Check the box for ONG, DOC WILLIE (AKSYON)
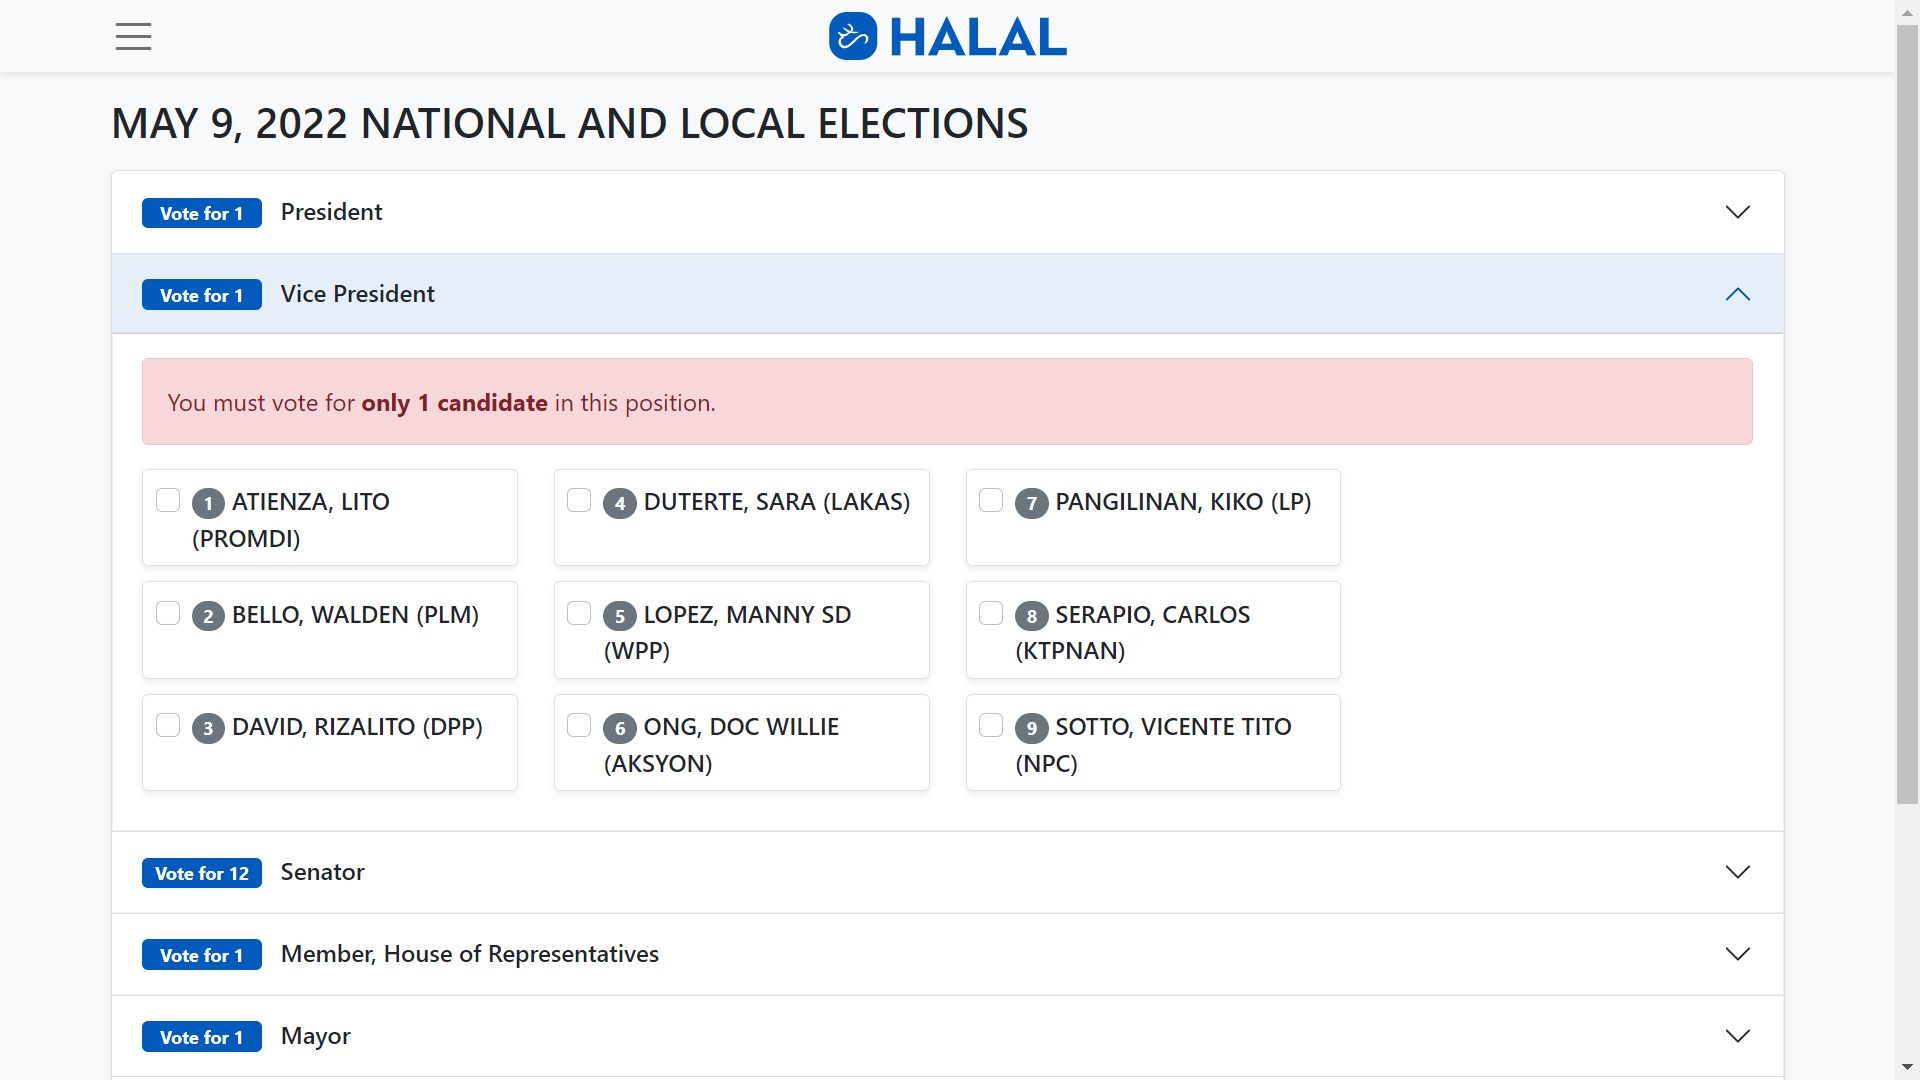 click(579, 726)
